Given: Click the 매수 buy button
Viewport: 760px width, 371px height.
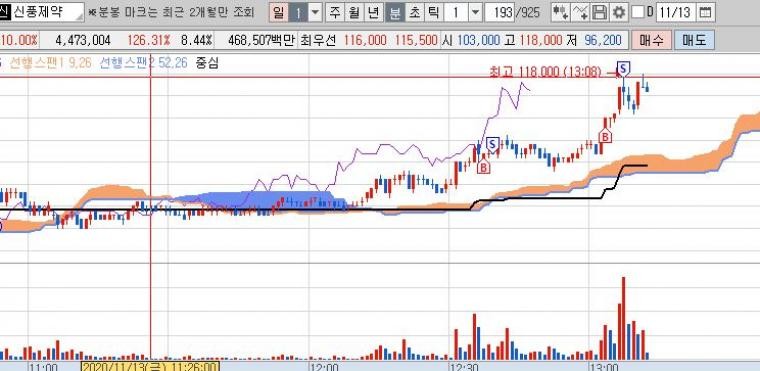Looking at the screenshot, I should (651, 40).
